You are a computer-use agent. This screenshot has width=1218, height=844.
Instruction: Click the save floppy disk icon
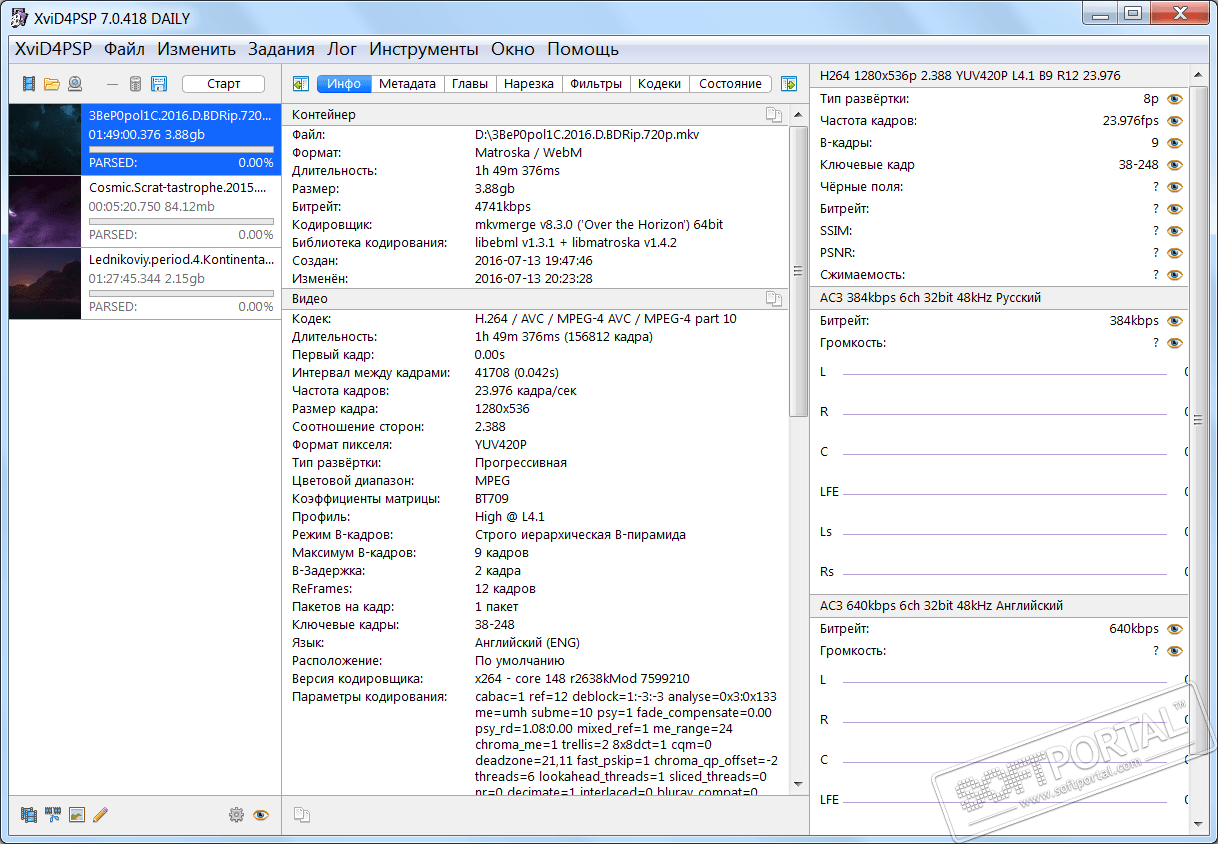(x=159, y=84)
